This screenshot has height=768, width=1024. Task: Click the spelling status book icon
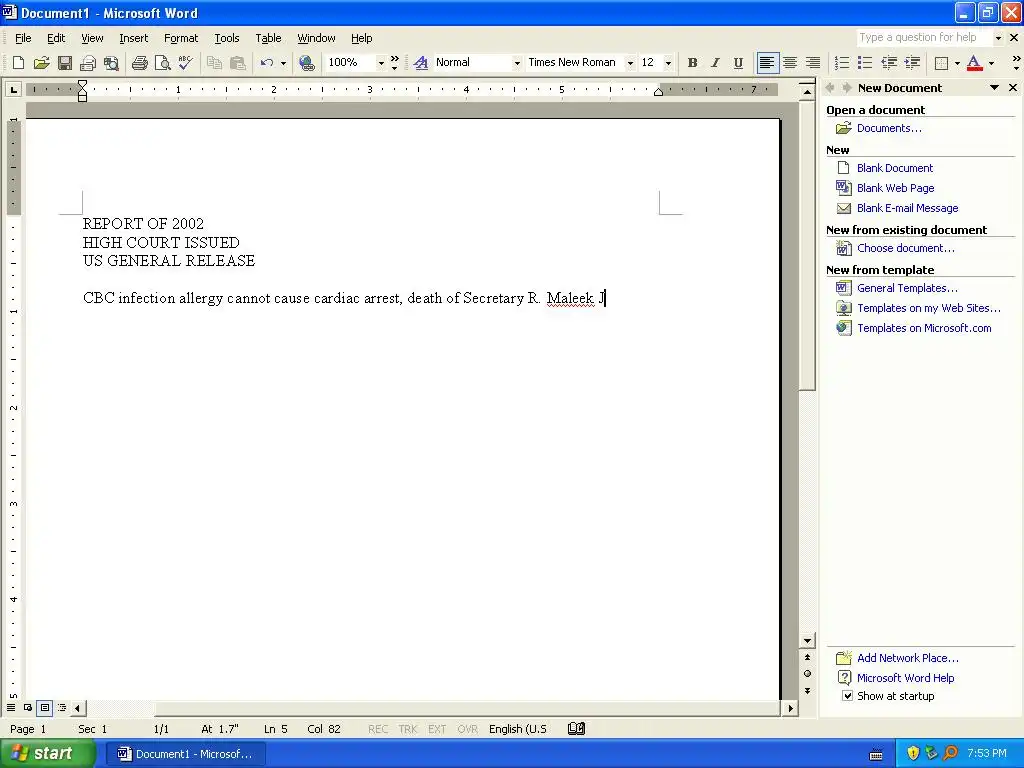click(x=576, y=728)
